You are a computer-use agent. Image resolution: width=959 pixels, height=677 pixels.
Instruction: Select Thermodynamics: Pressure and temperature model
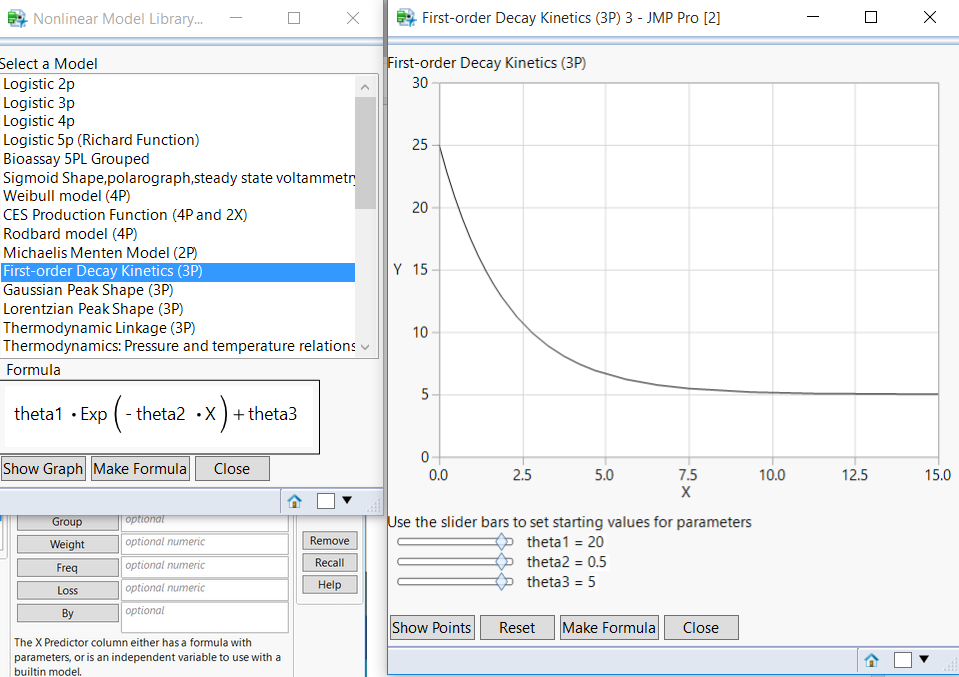(x=177, y=346)
